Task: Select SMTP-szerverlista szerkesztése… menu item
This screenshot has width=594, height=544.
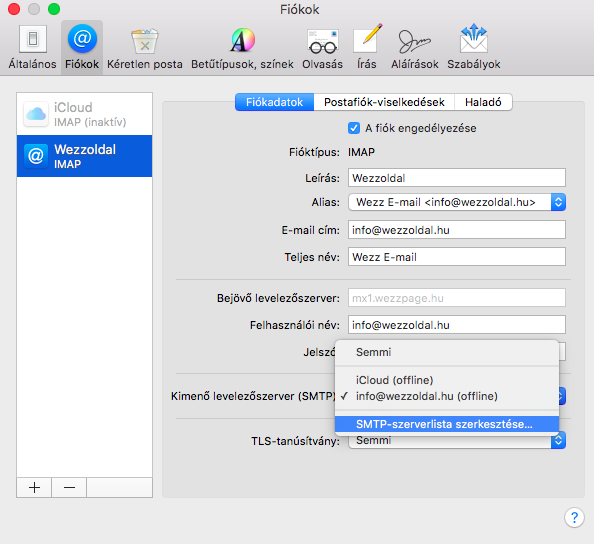Action: coord(447,424)
